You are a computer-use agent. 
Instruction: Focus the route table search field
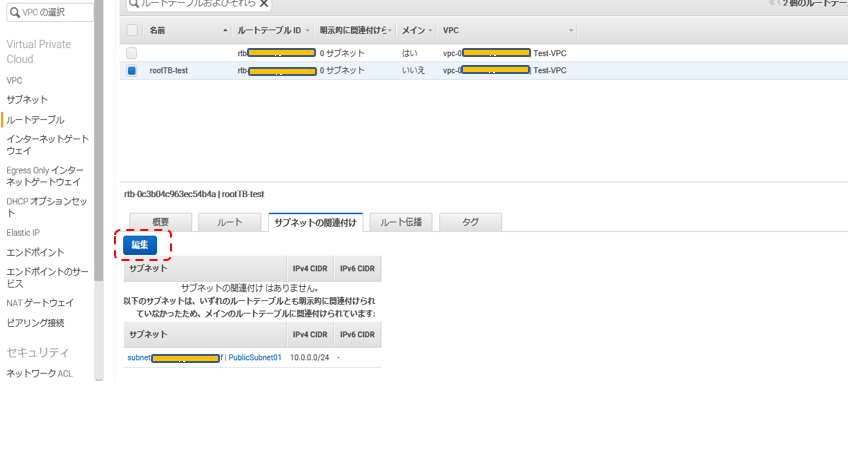point(199,4)
